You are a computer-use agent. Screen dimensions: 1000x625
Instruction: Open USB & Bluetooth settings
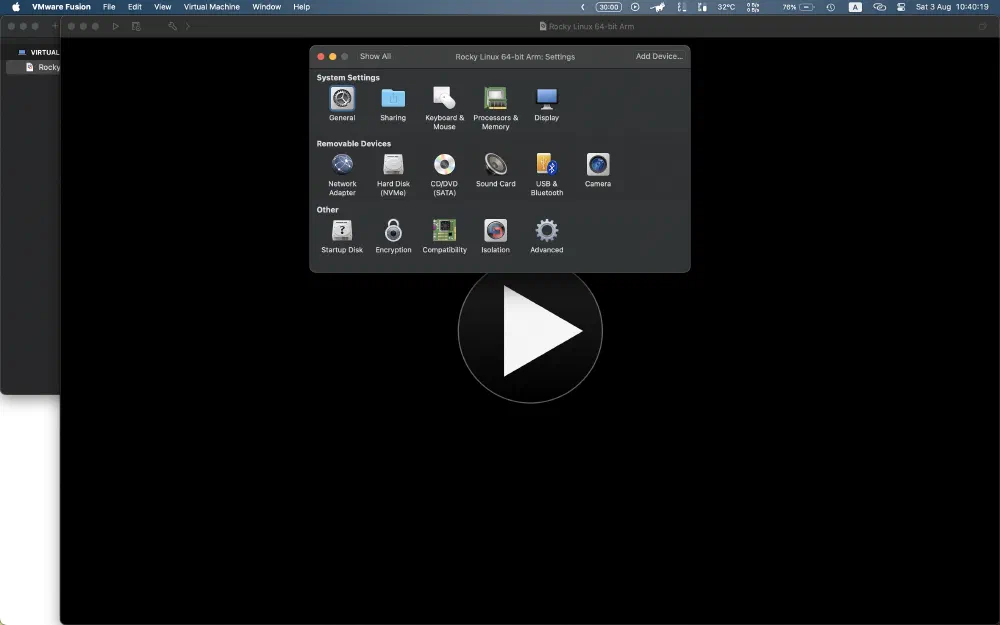(546, 165)
